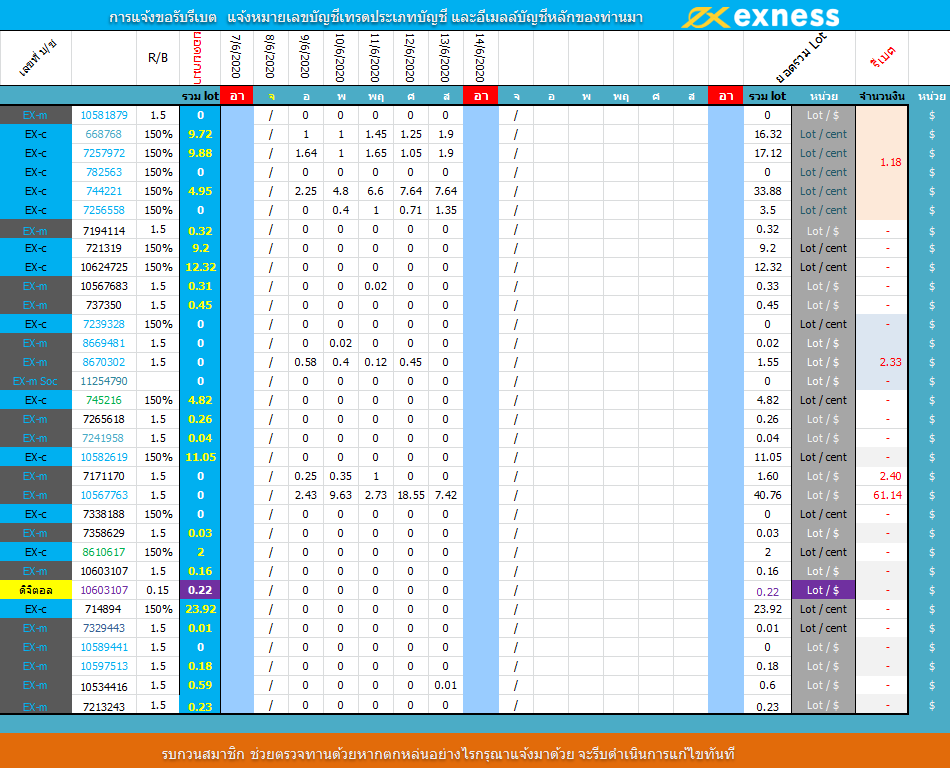Click account number 8670302

click(104, 362)
